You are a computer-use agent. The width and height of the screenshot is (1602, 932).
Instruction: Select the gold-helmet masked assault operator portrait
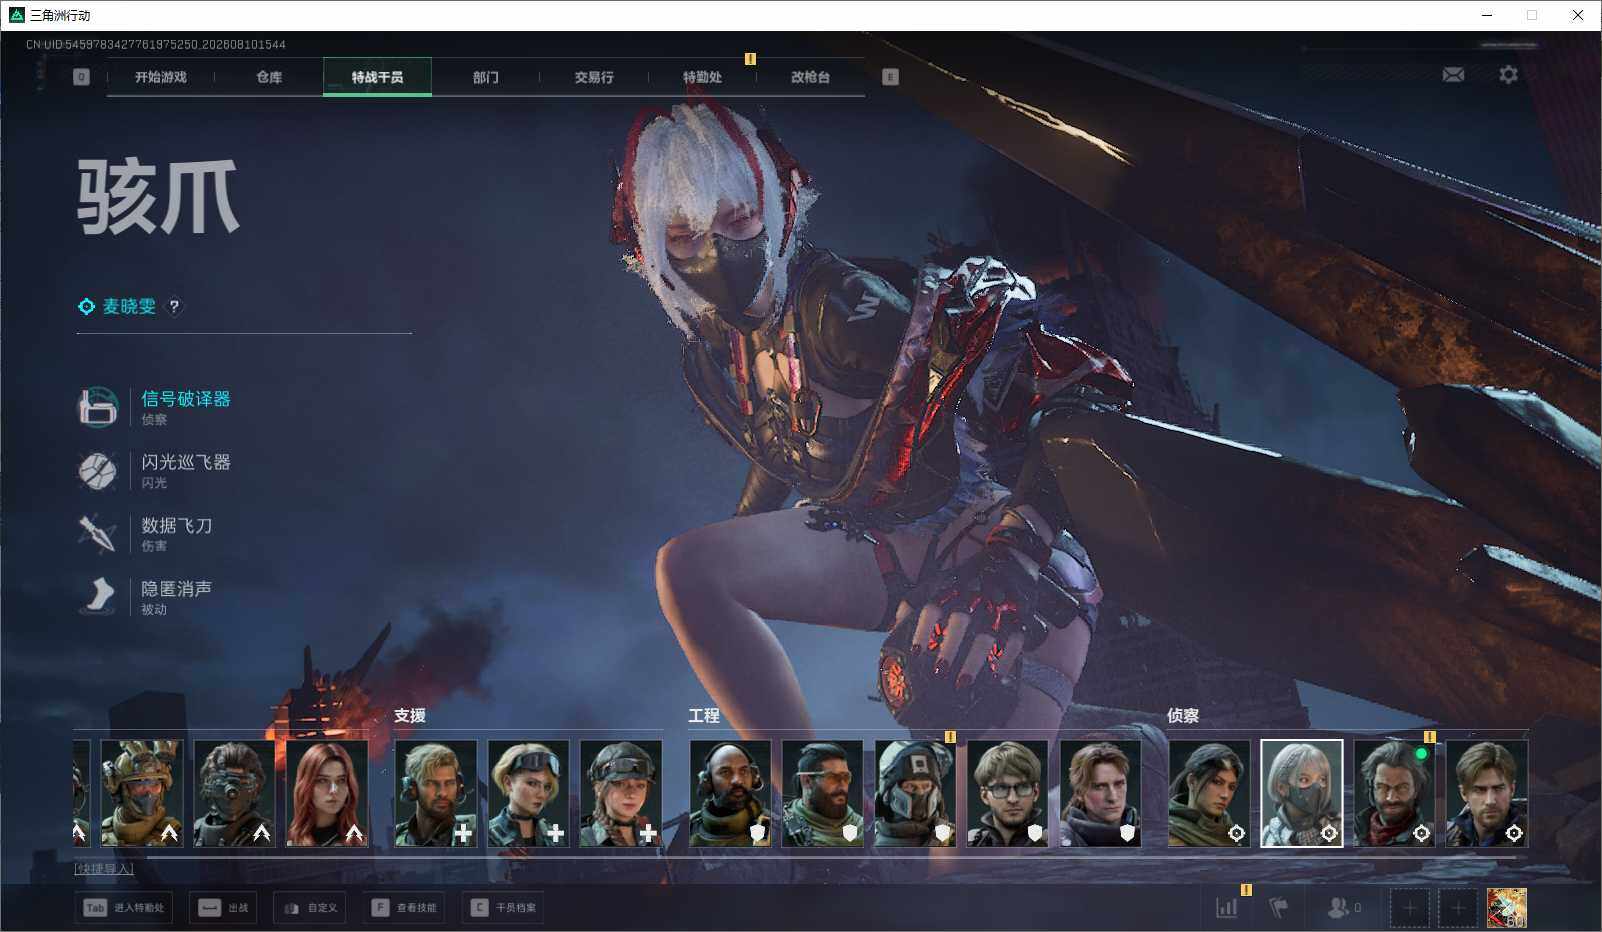click(141, 794)
